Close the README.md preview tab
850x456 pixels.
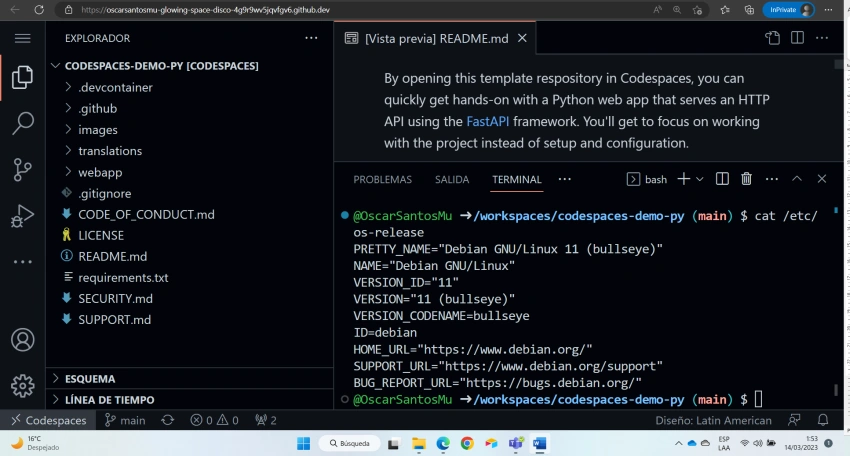(x=522, y=38)
